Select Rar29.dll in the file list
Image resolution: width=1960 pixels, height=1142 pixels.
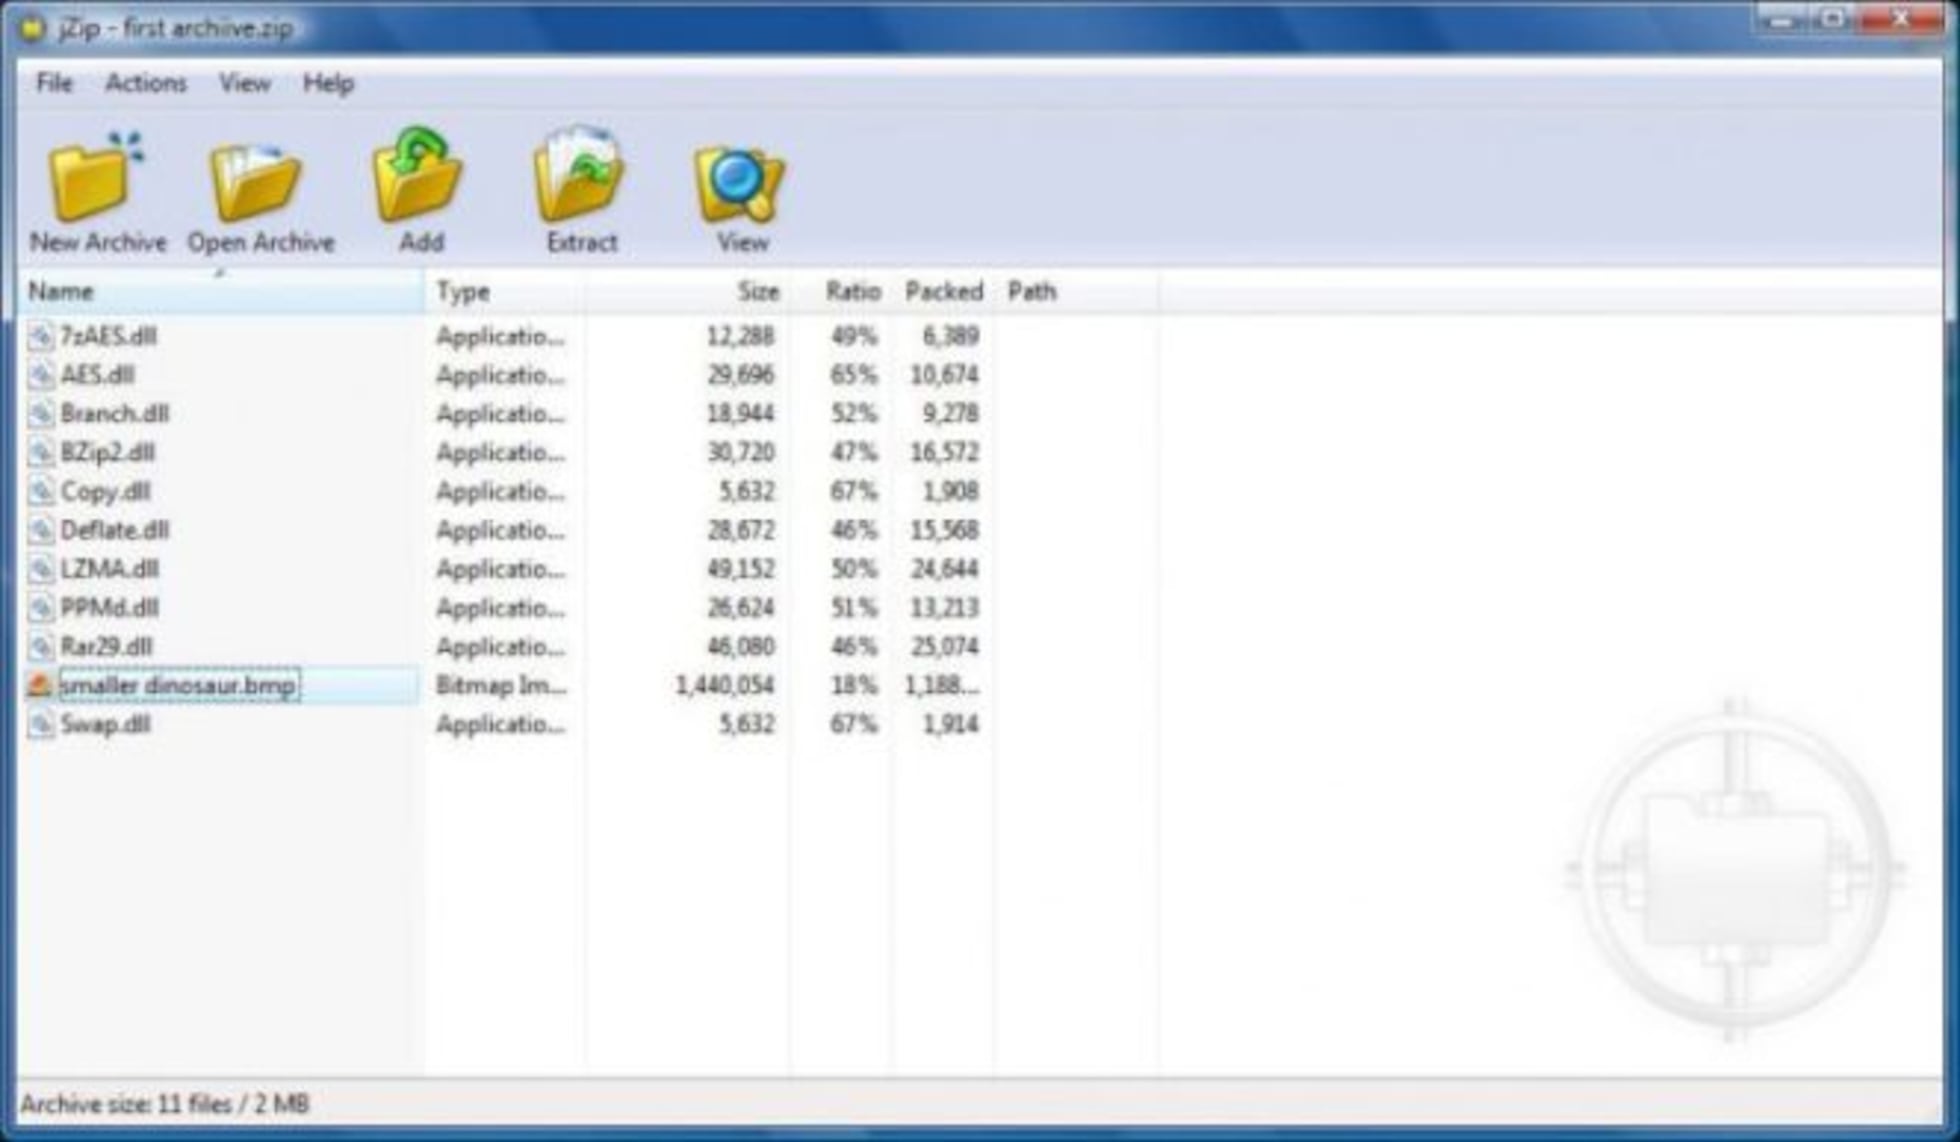(x=107, y=646)
